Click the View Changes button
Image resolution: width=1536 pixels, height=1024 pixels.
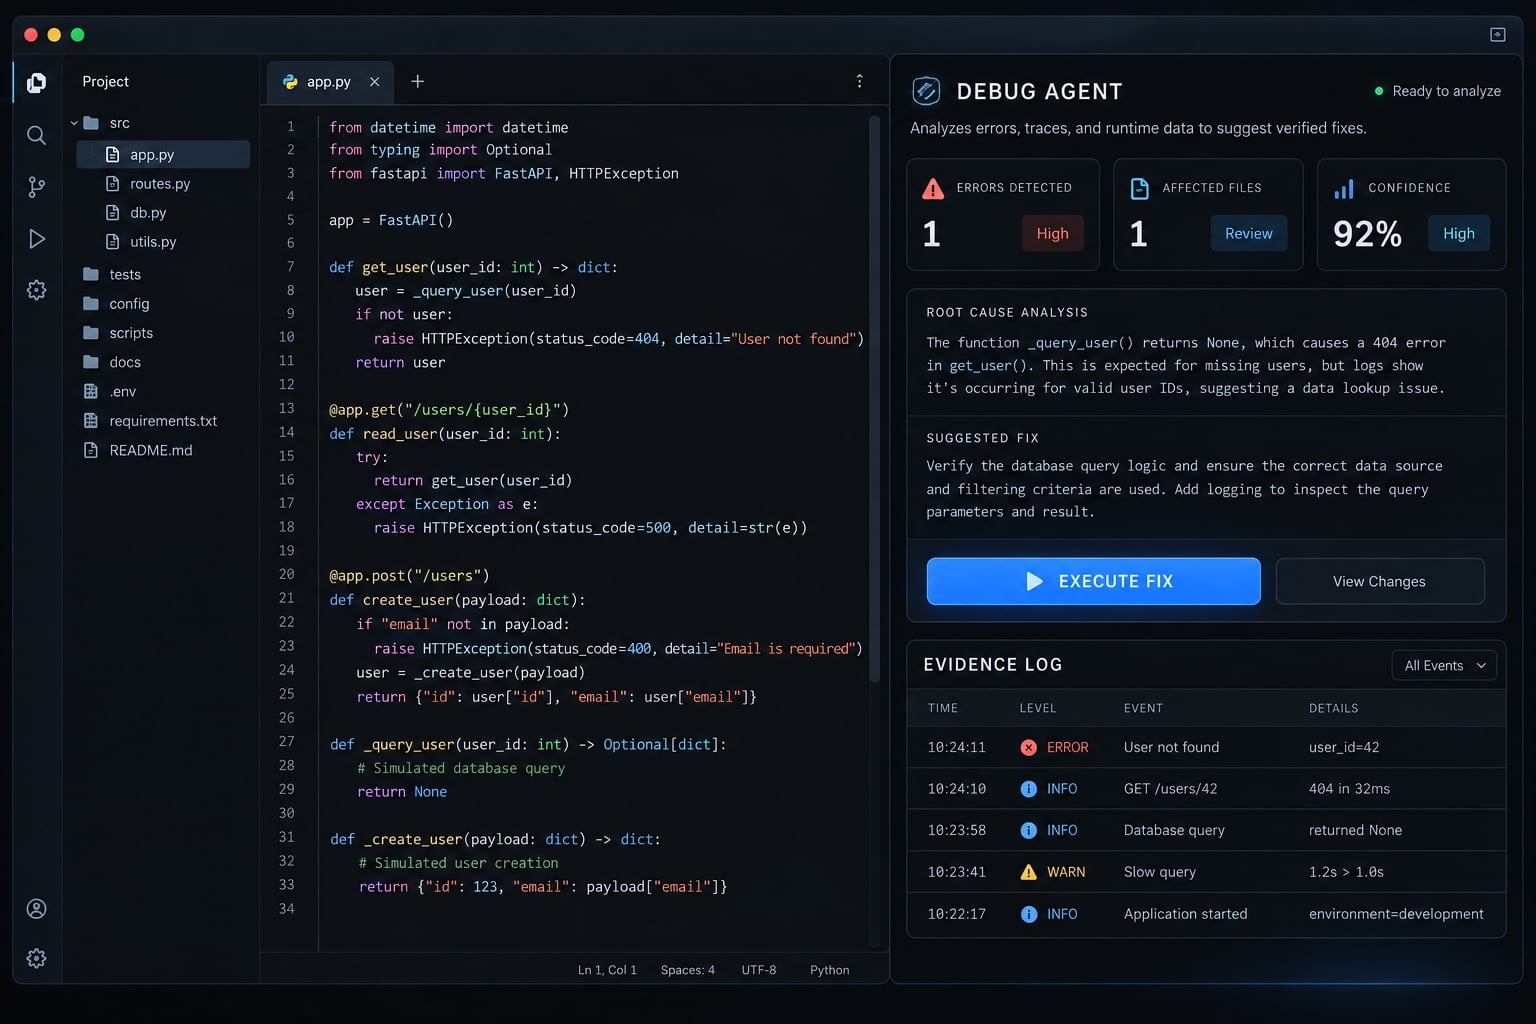pyautogui.click(x=1380, y=581)
